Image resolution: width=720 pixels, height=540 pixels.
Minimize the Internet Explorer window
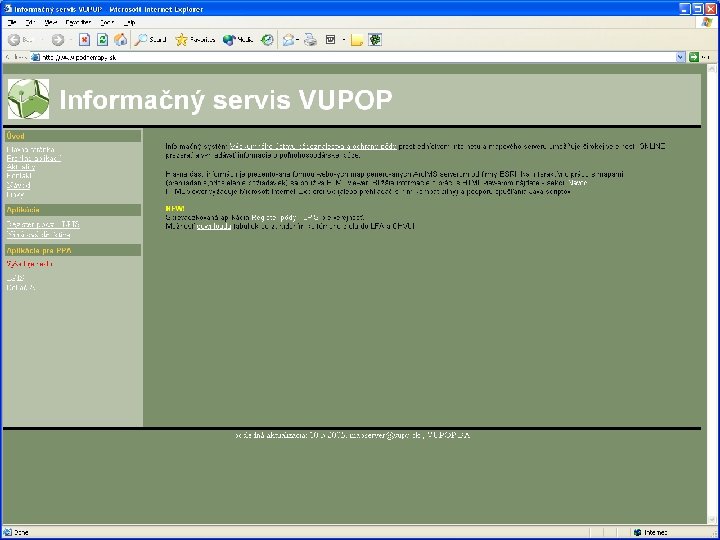point(685,9)
